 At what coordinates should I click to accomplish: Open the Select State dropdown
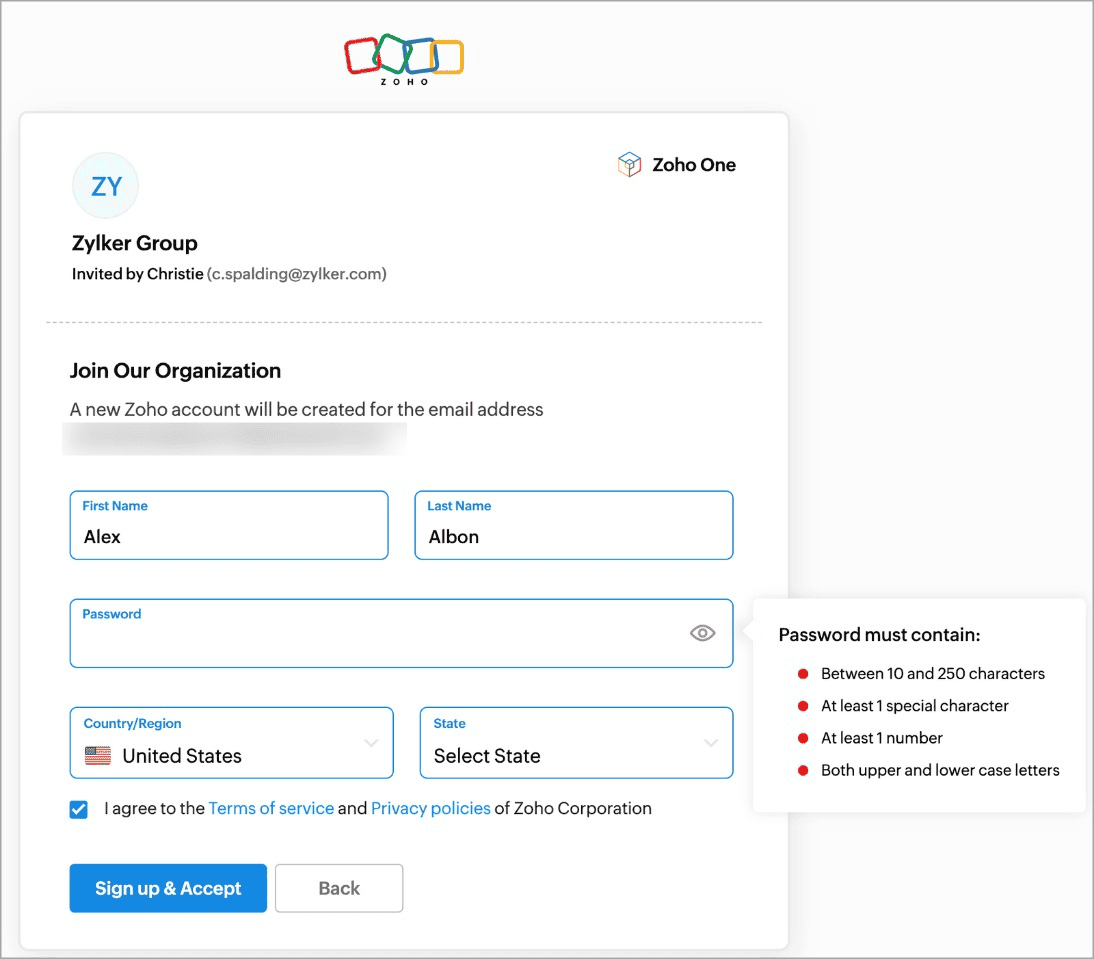[x=560, y=756]
